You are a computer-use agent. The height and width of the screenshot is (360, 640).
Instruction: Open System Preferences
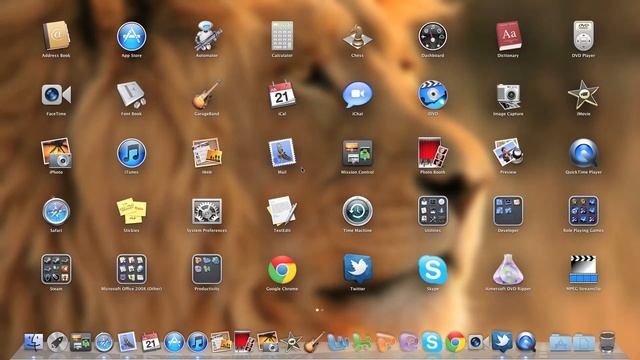pos(207,211)
